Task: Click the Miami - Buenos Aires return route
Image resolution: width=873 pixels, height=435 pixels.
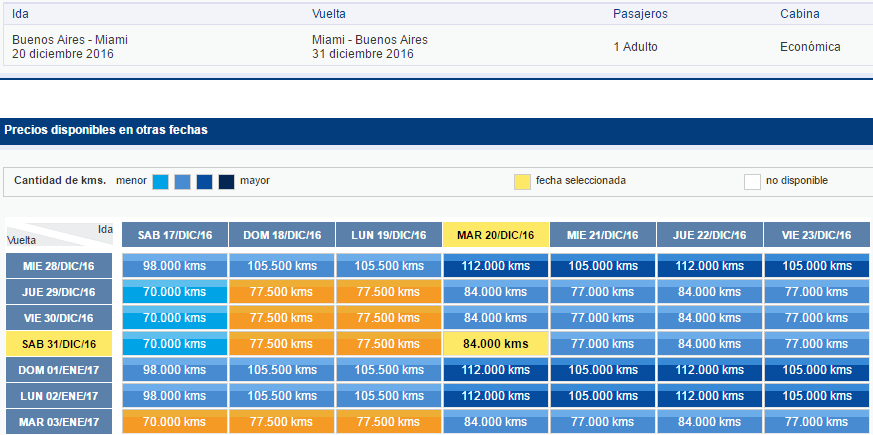Action: tap(370, 40)
